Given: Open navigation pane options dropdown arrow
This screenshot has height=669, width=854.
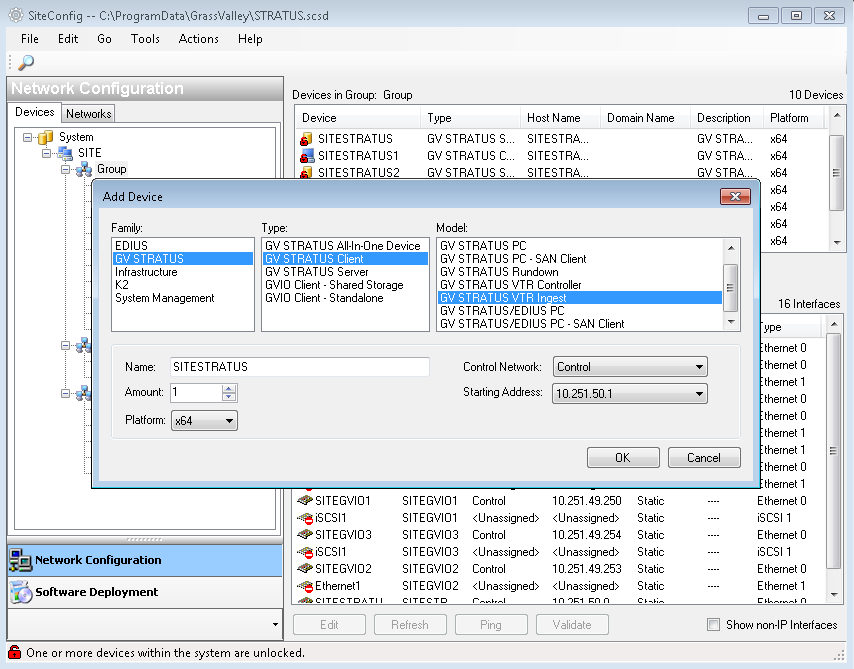Looking at the screenshot, I should coord(275,624).
